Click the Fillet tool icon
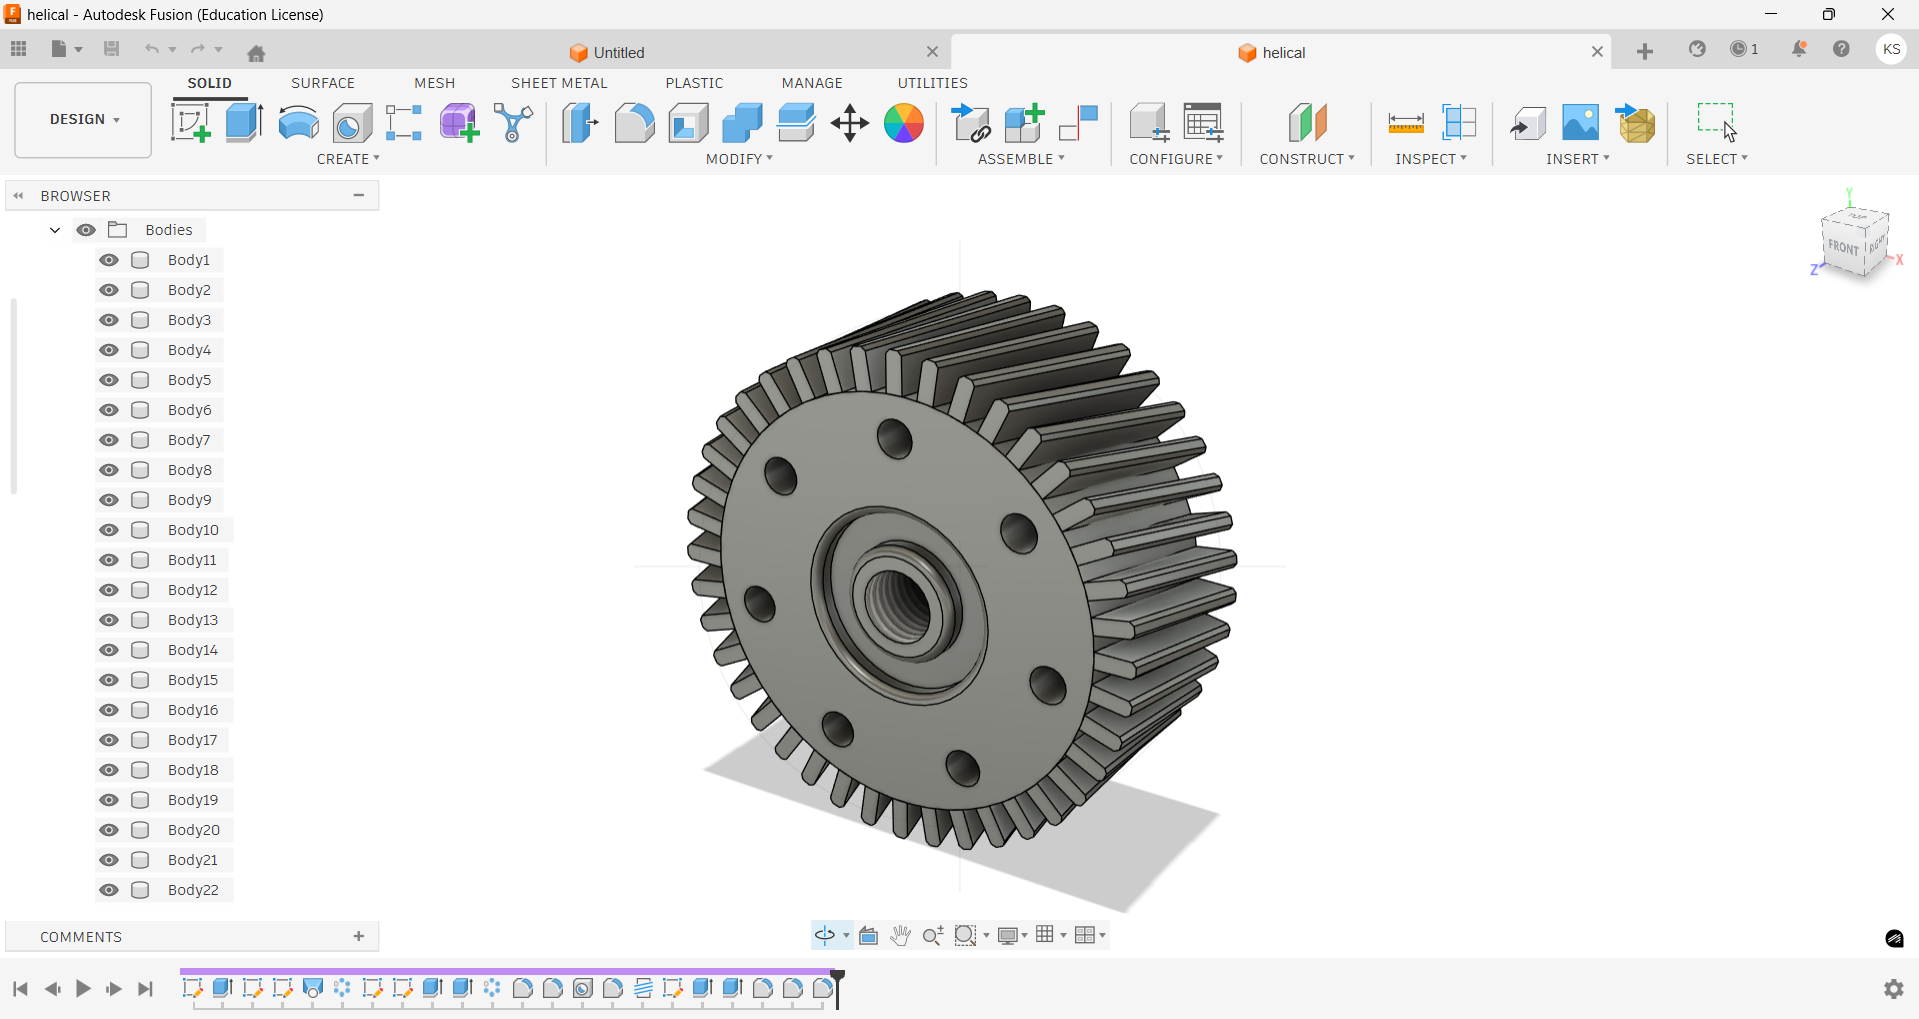 coord(634,123)
